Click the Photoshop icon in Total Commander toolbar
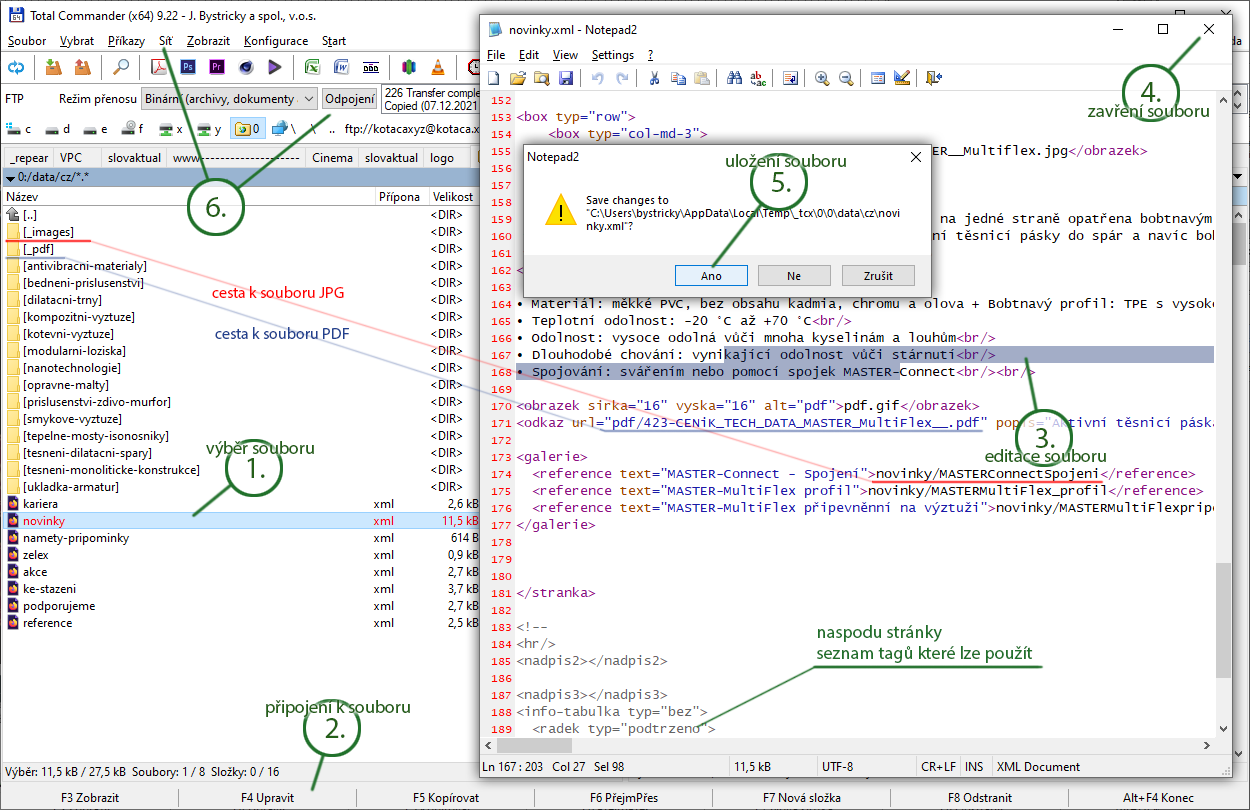Screen dimensions: 1250x810 coord(187,67)
